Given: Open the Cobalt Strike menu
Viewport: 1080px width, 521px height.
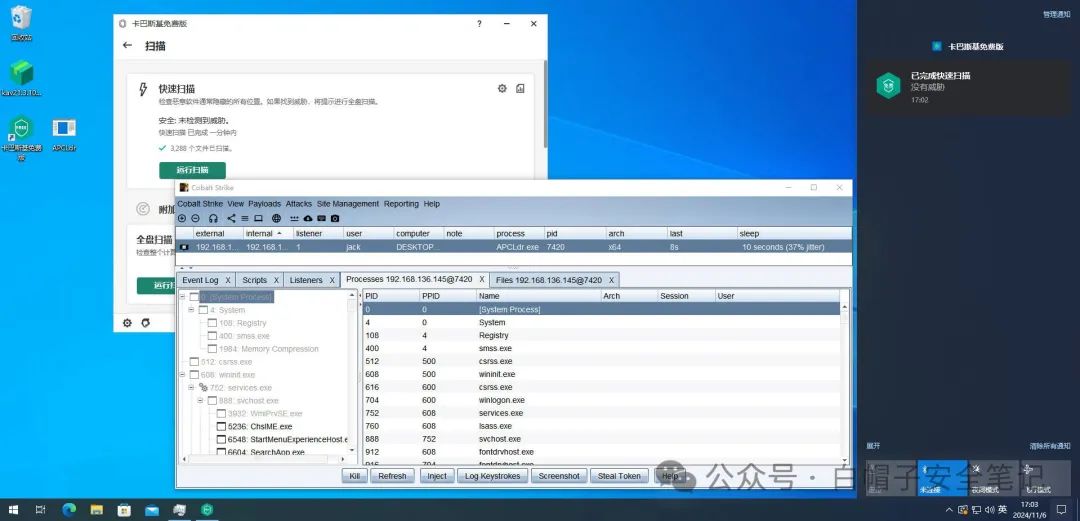Looking at the screenshot, I should tap(200, 204).
